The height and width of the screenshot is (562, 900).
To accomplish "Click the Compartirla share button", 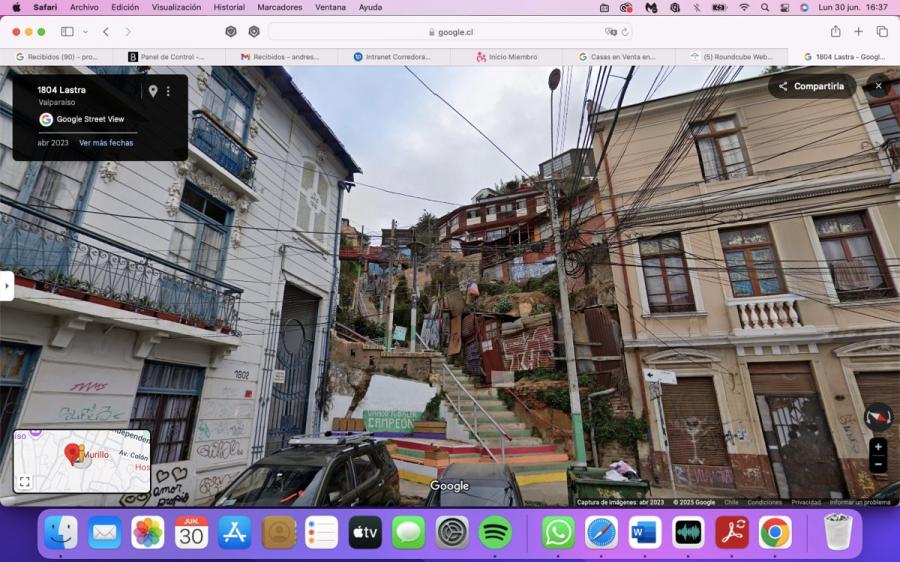I will (812, 86).
